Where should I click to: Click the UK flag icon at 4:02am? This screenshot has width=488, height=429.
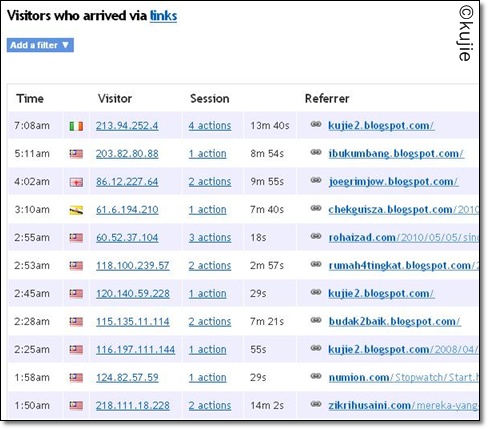(76, 182)
